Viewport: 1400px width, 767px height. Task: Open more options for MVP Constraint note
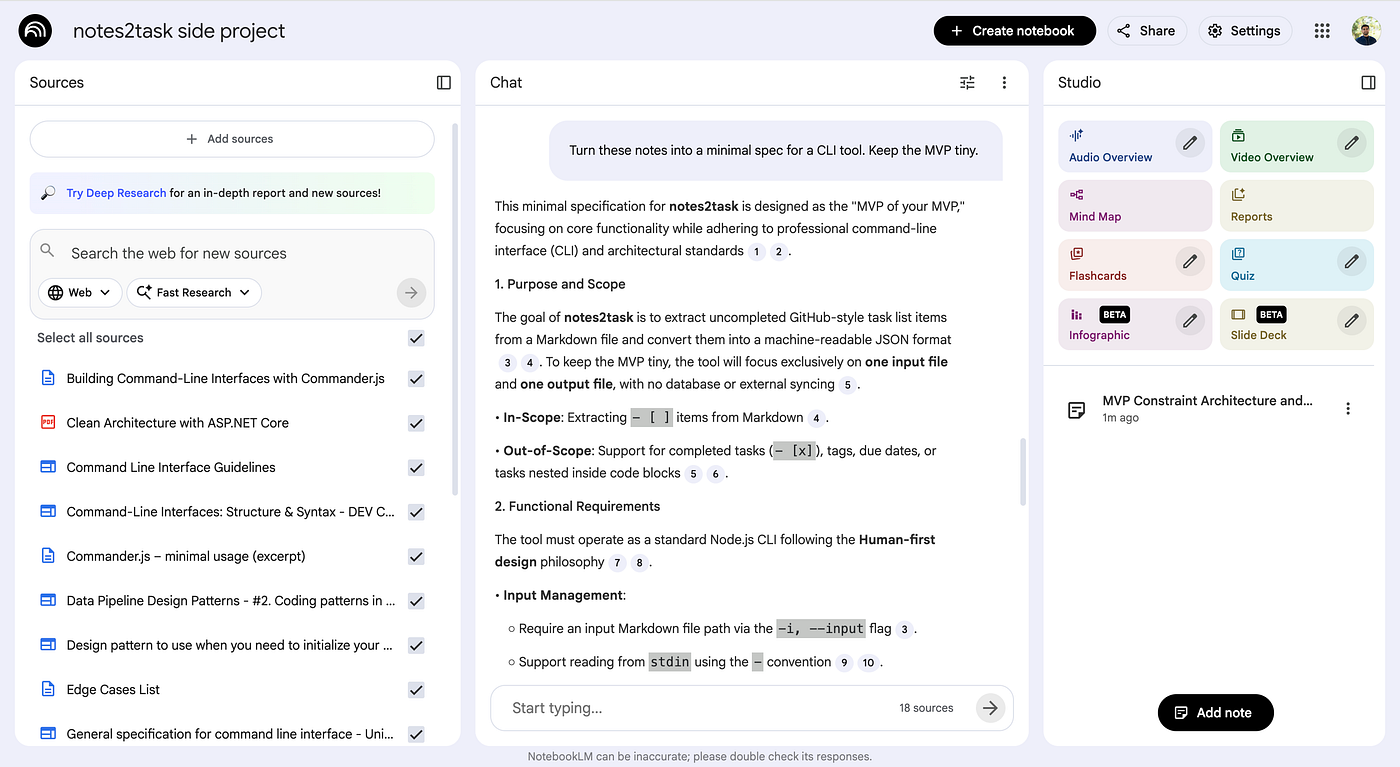click(1348, 409)
